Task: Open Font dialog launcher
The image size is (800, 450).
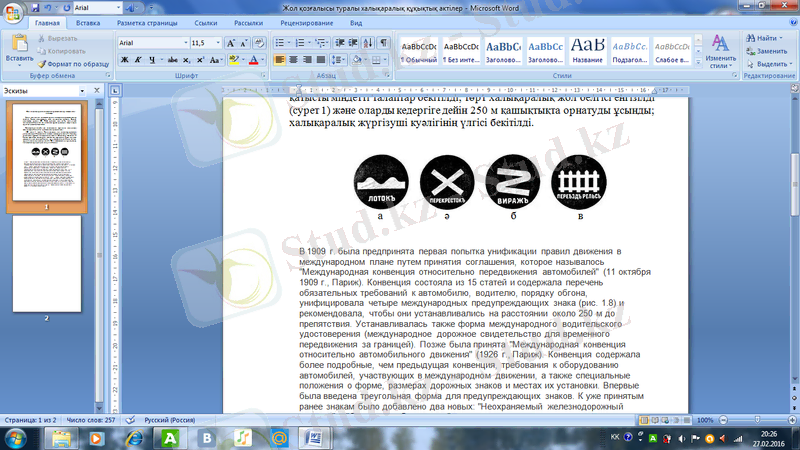Action: click(x=263, y=76)
